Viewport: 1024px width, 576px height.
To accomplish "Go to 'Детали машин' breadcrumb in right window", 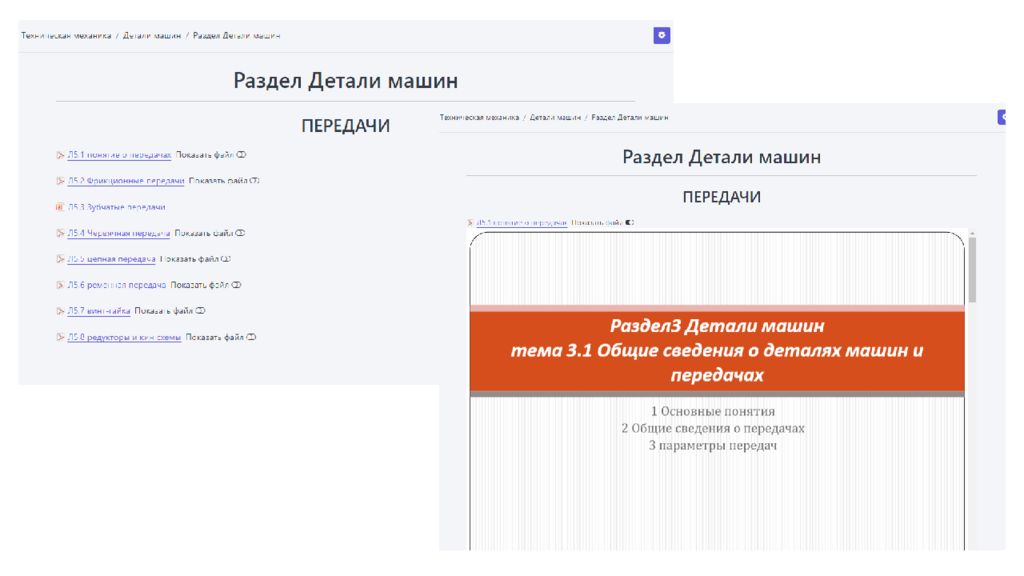I will [555, 117].
